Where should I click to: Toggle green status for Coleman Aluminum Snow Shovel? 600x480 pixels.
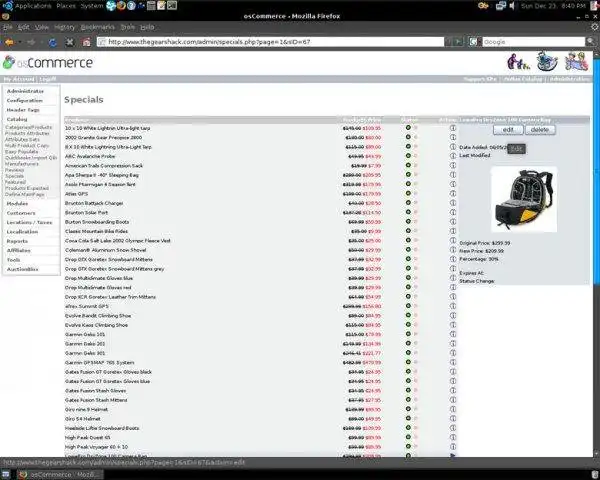click(408, 250)
